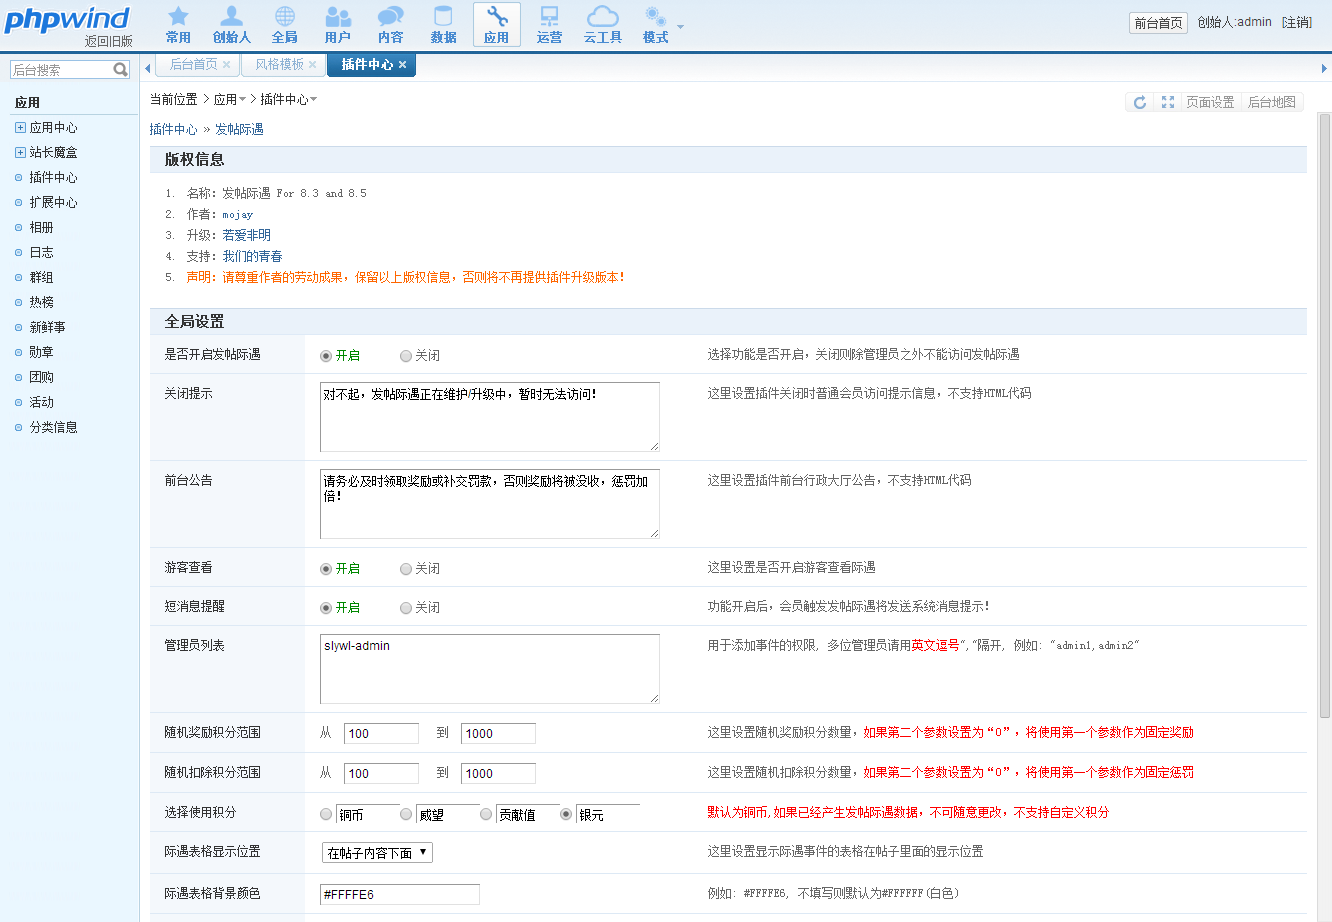1332x922 pixels.
Task: Click the 我们的青春 support link
Action: 252,256
